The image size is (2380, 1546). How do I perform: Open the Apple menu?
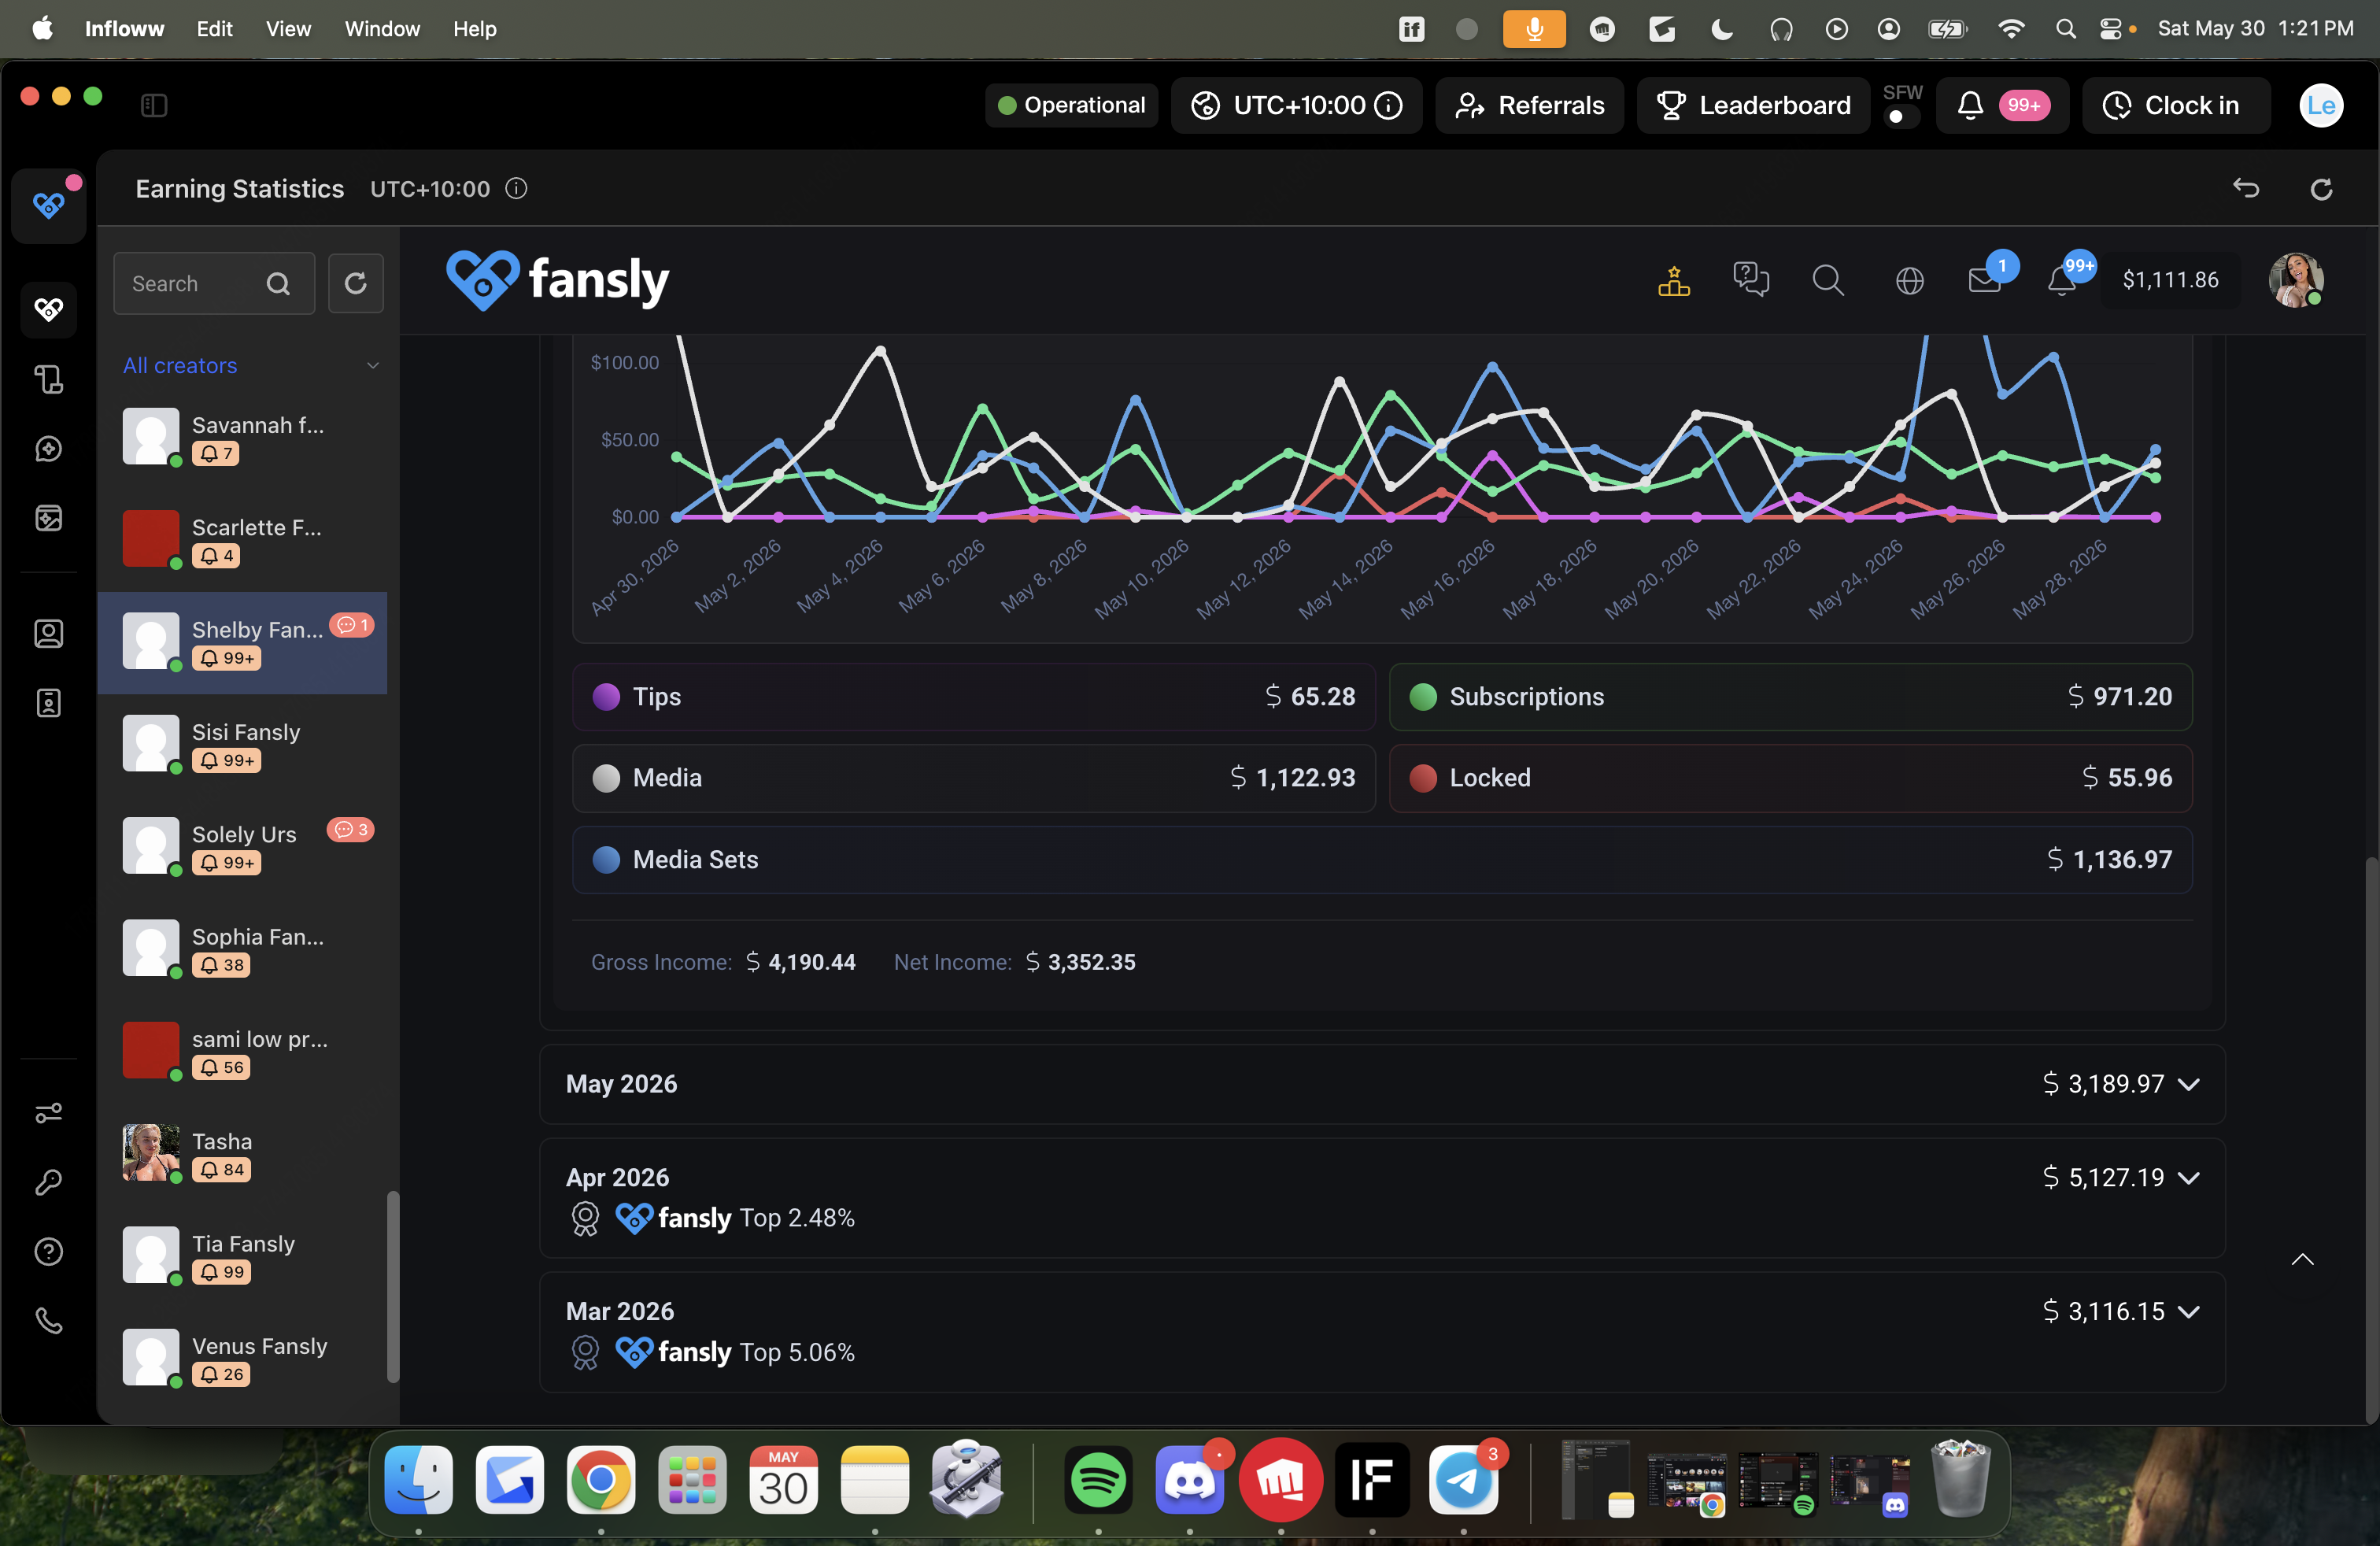42,28
